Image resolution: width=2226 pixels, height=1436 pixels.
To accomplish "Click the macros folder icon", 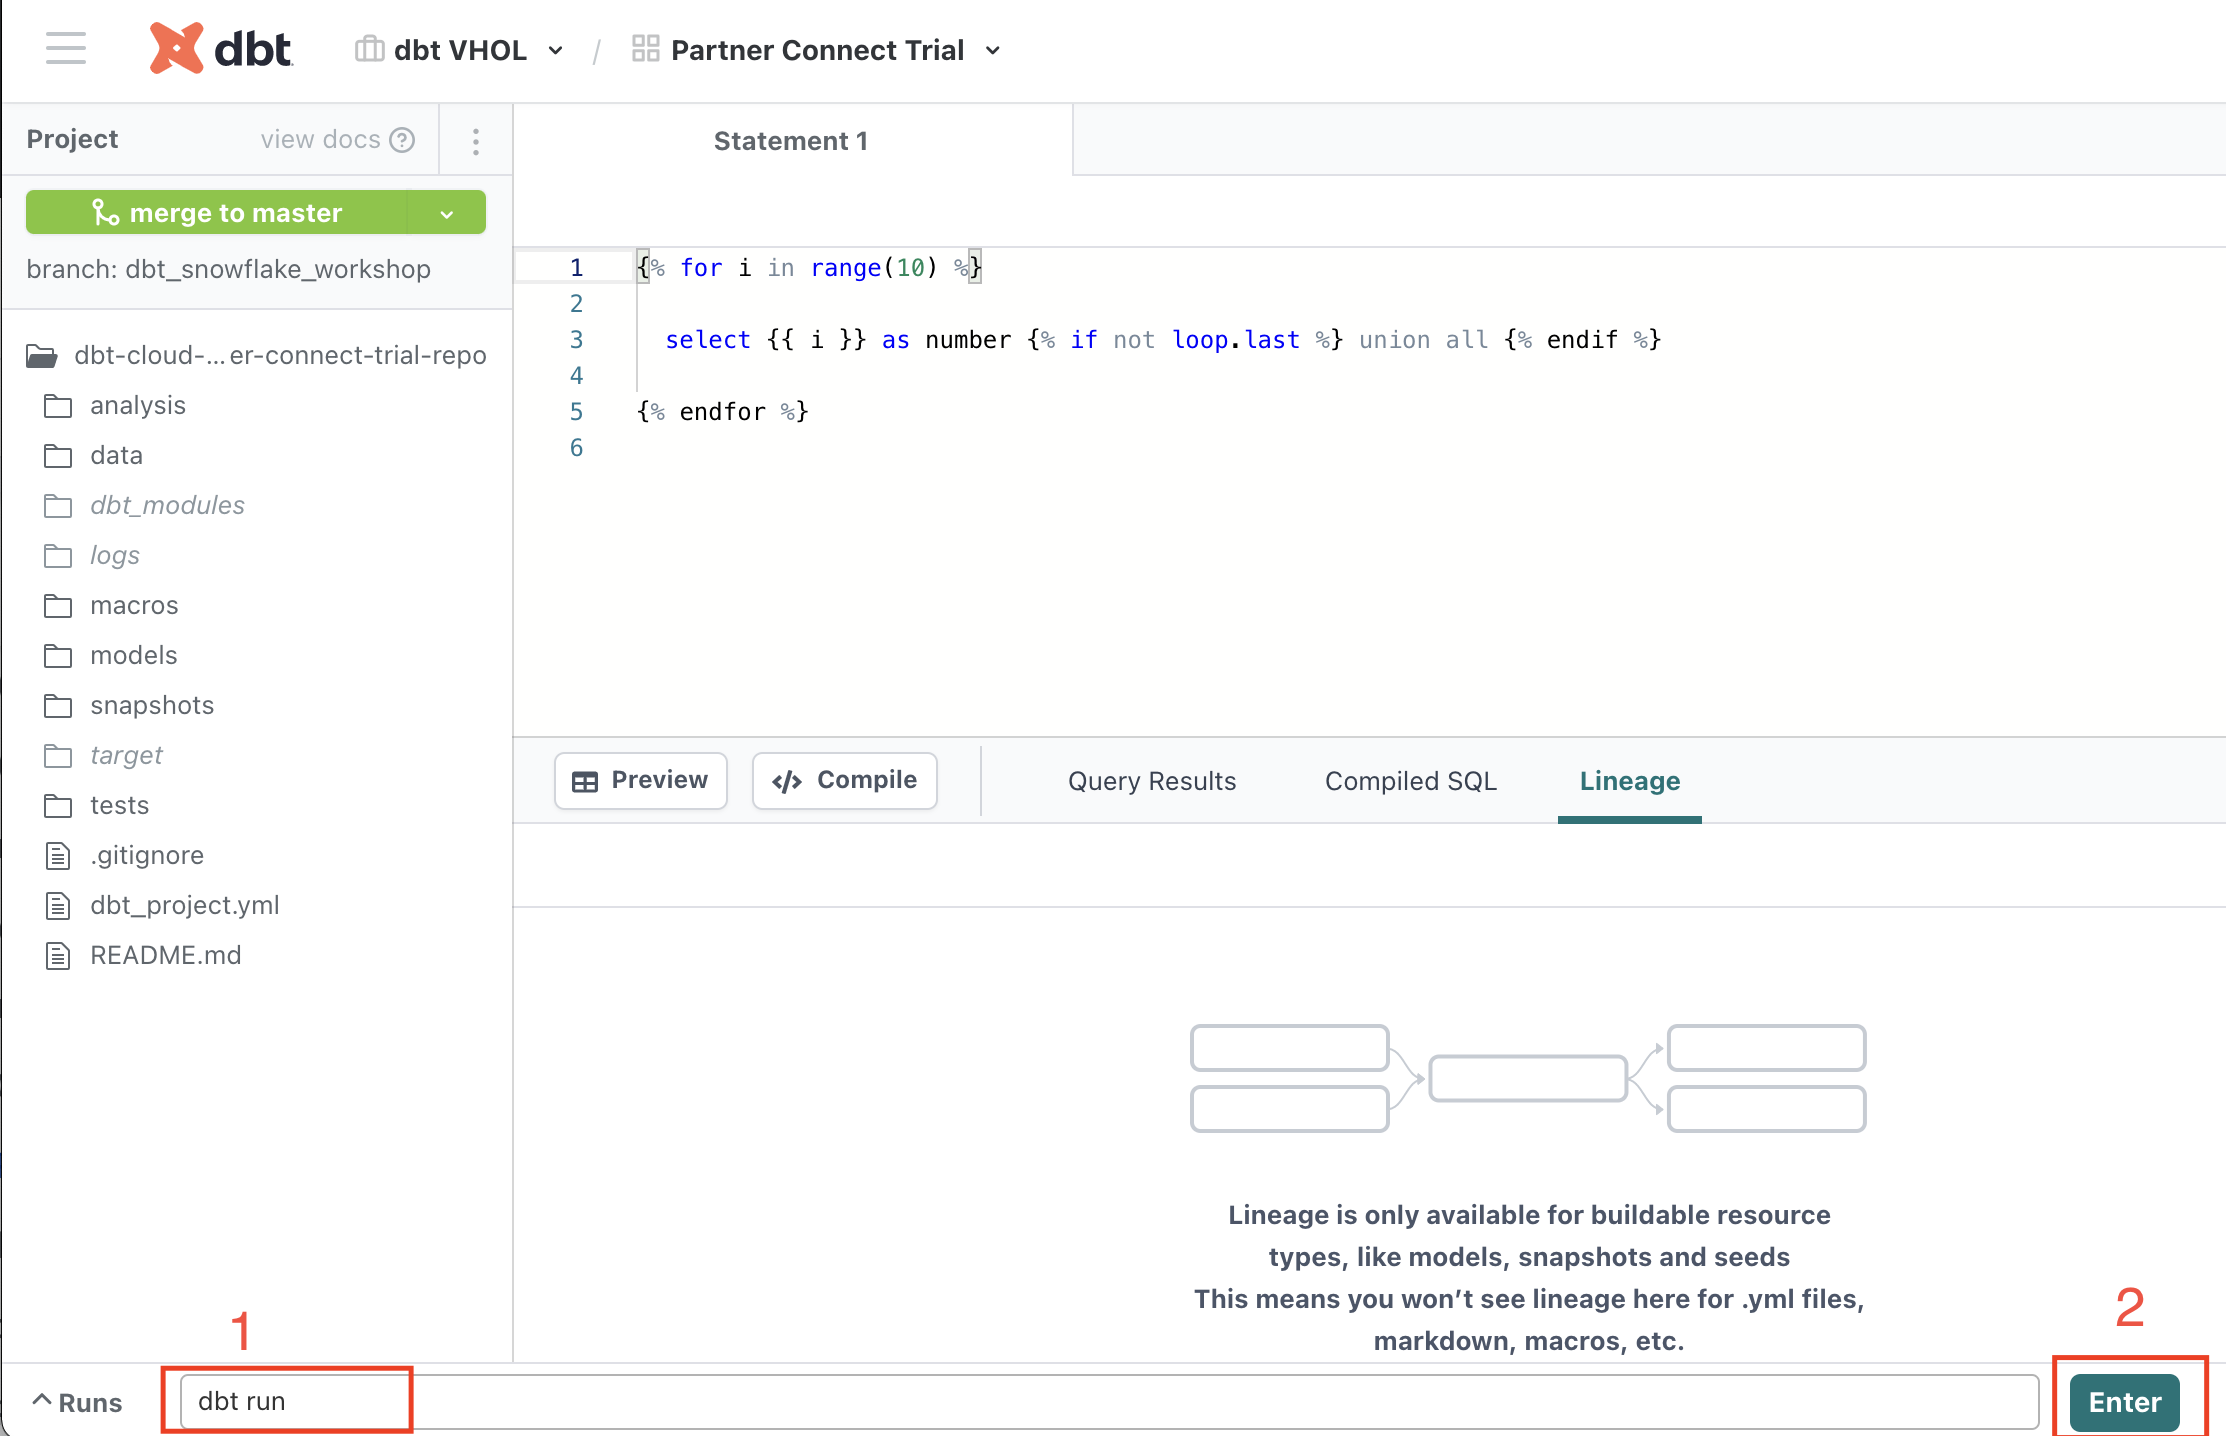I will coord(58,606).
